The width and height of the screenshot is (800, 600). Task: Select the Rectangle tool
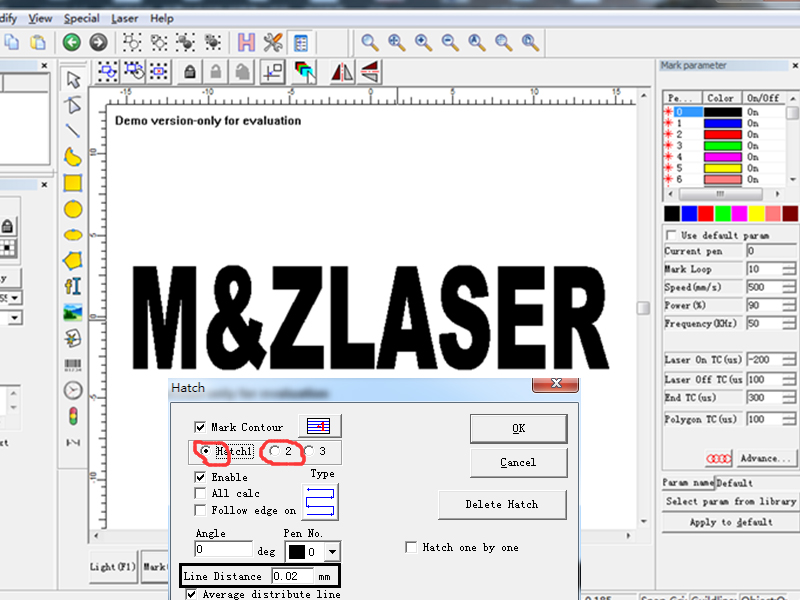73,183
